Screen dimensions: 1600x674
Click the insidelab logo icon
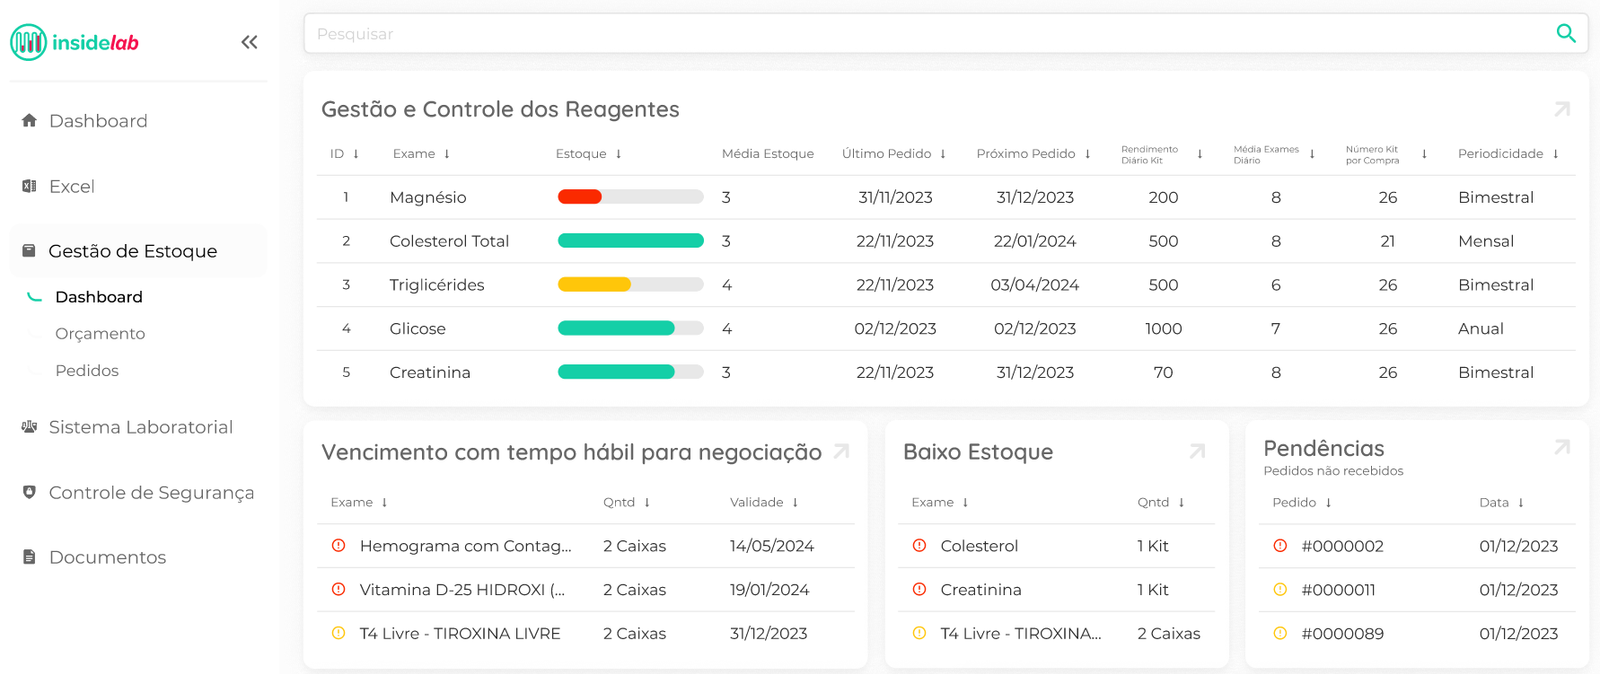28,42
